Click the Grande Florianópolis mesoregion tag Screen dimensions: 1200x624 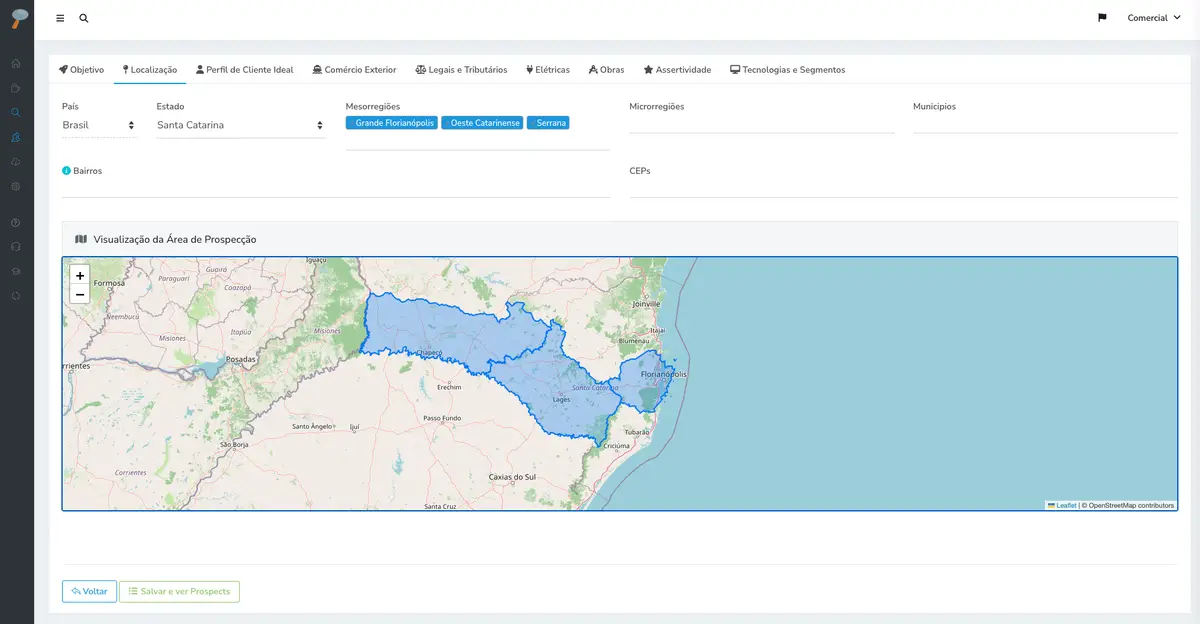pos(392,123)
